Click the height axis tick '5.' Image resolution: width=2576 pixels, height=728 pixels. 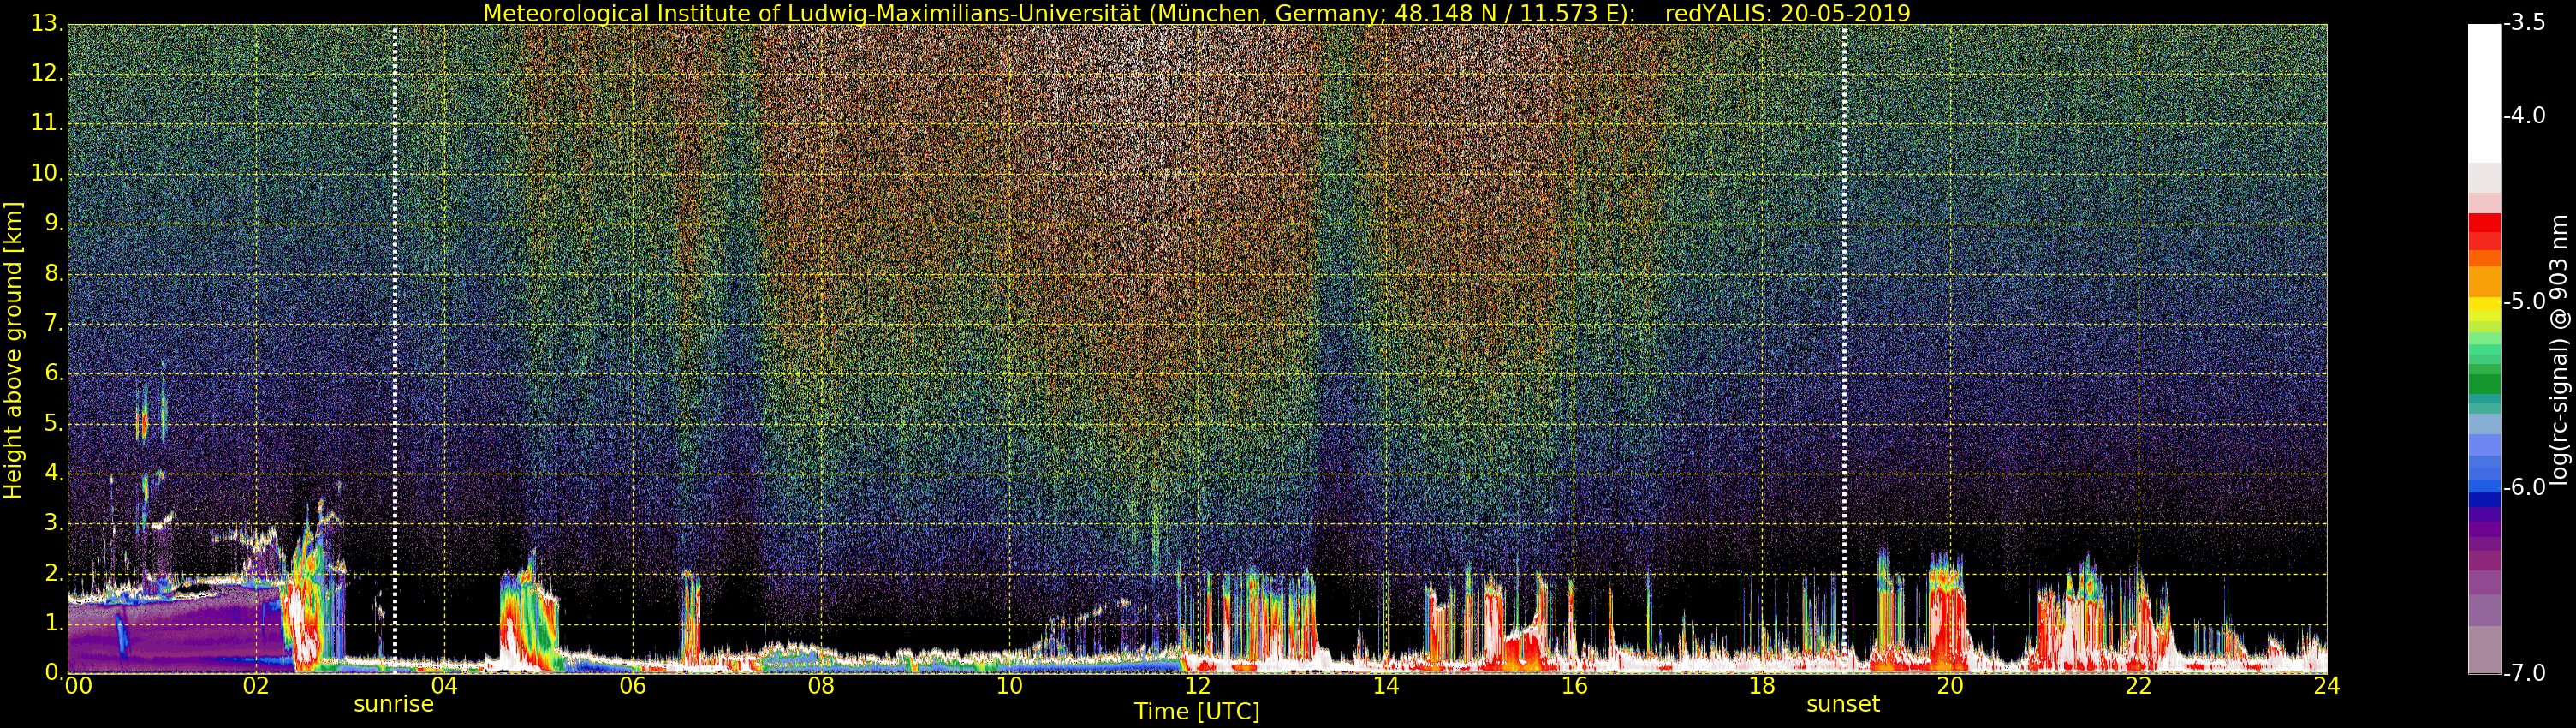click(55, 424)
